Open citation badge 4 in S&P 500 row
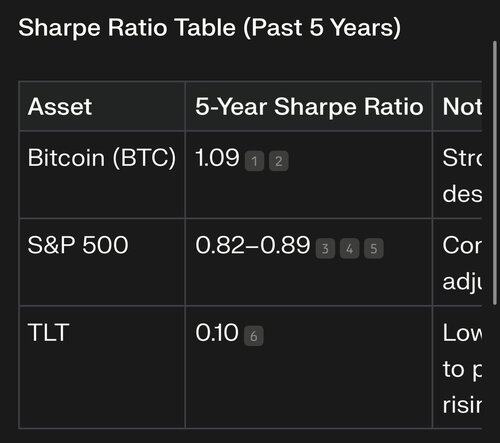This screenshot has height=443, width=500. [x=349, y=248]
